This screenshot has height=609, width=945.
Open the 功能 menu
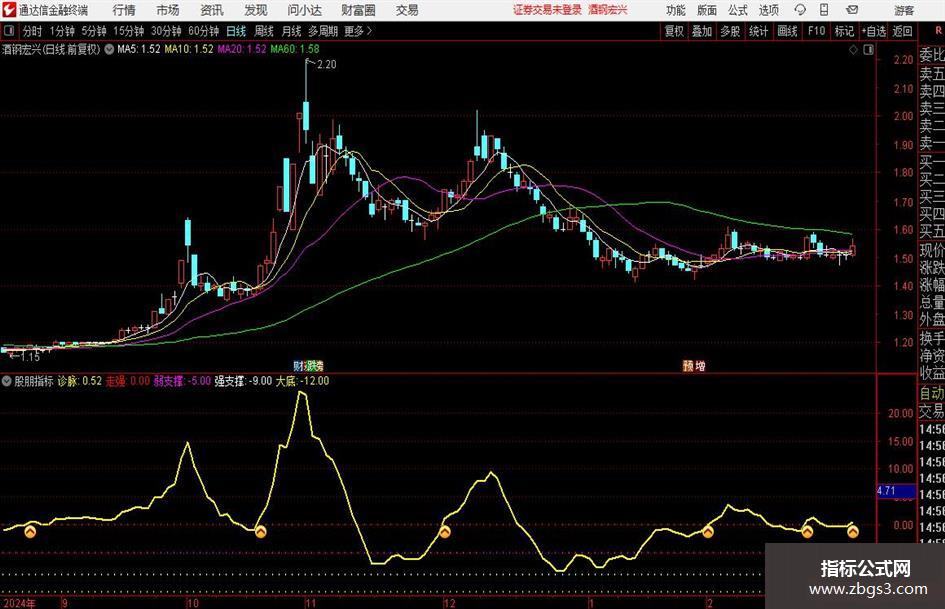pyautogui.click(x=676, y=10)
